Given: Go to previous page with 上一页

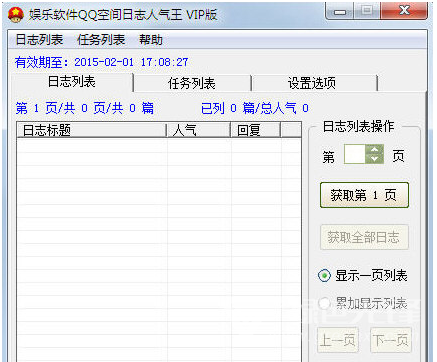Looking at the screenshot, I should pos(338,340).
